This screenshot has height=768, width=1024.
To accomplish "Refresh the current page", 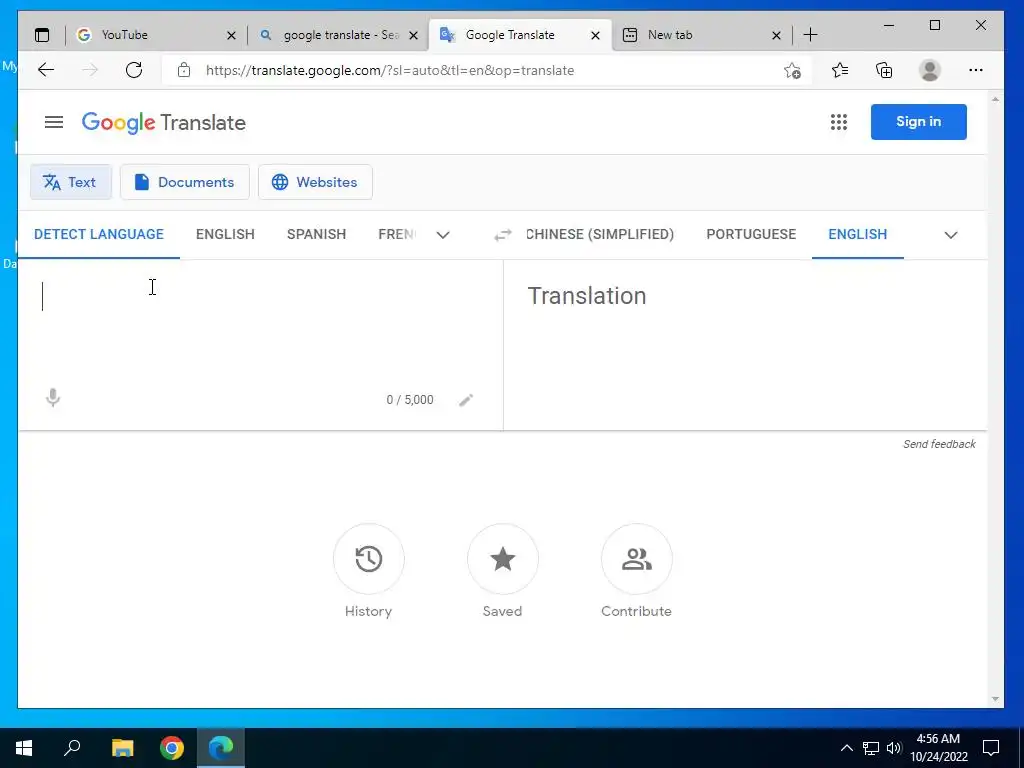I will tap(134, 70).
